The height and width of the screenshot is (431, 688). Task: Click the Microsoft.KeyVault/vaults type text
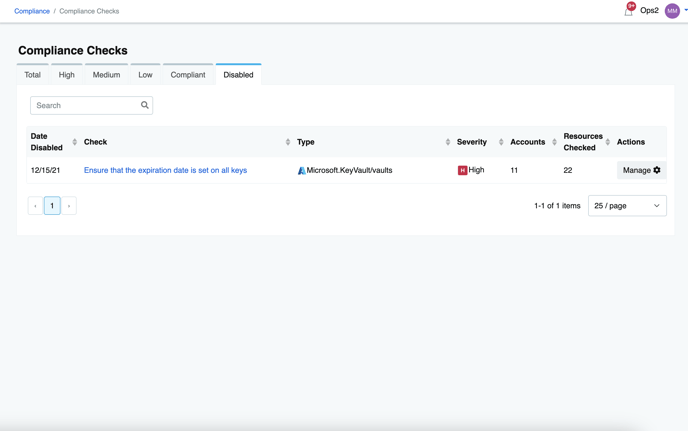click(x=349, y=170)
